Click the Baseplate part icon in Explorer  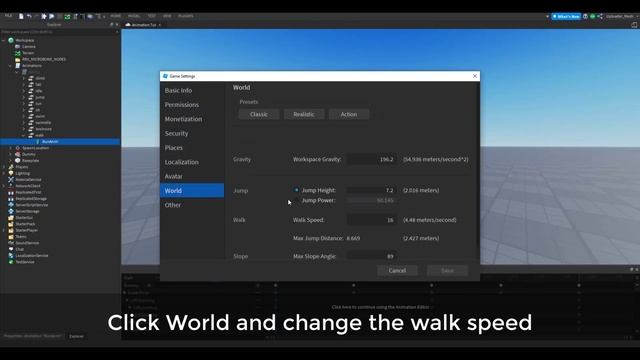pyautogui.click(x=18, y=160)
